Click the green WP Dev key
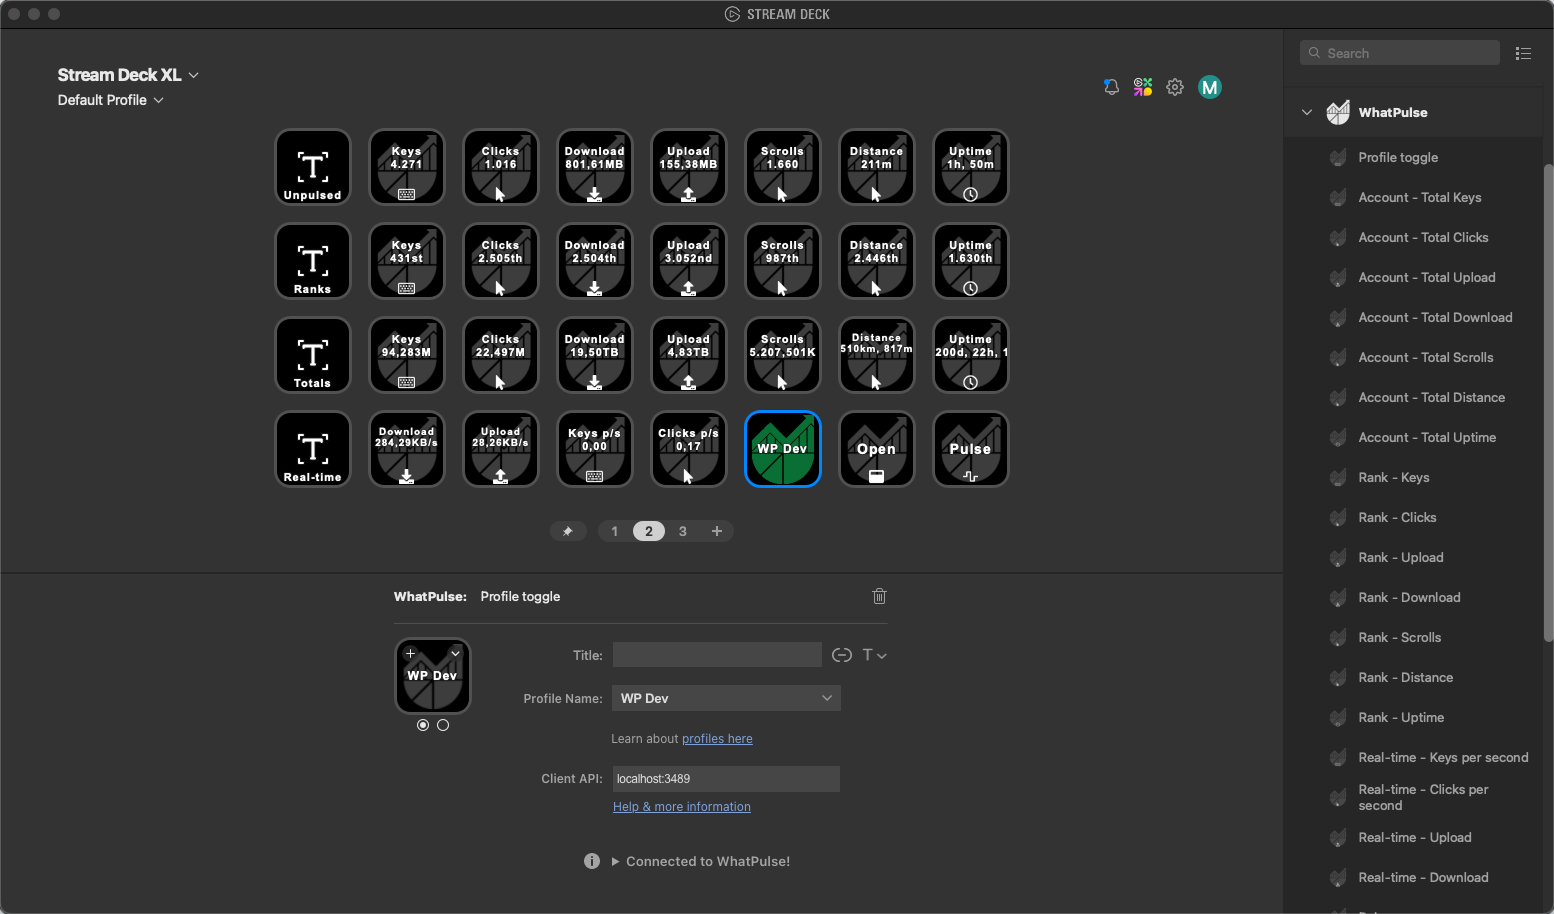Viewport: 1554px width, 914px height. click(x=782, y=449)
